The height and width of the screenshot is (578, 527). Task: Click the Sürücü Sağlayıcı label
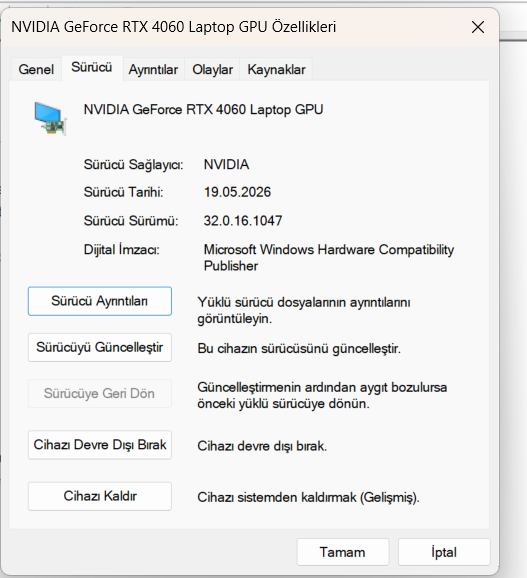point(133,165)
